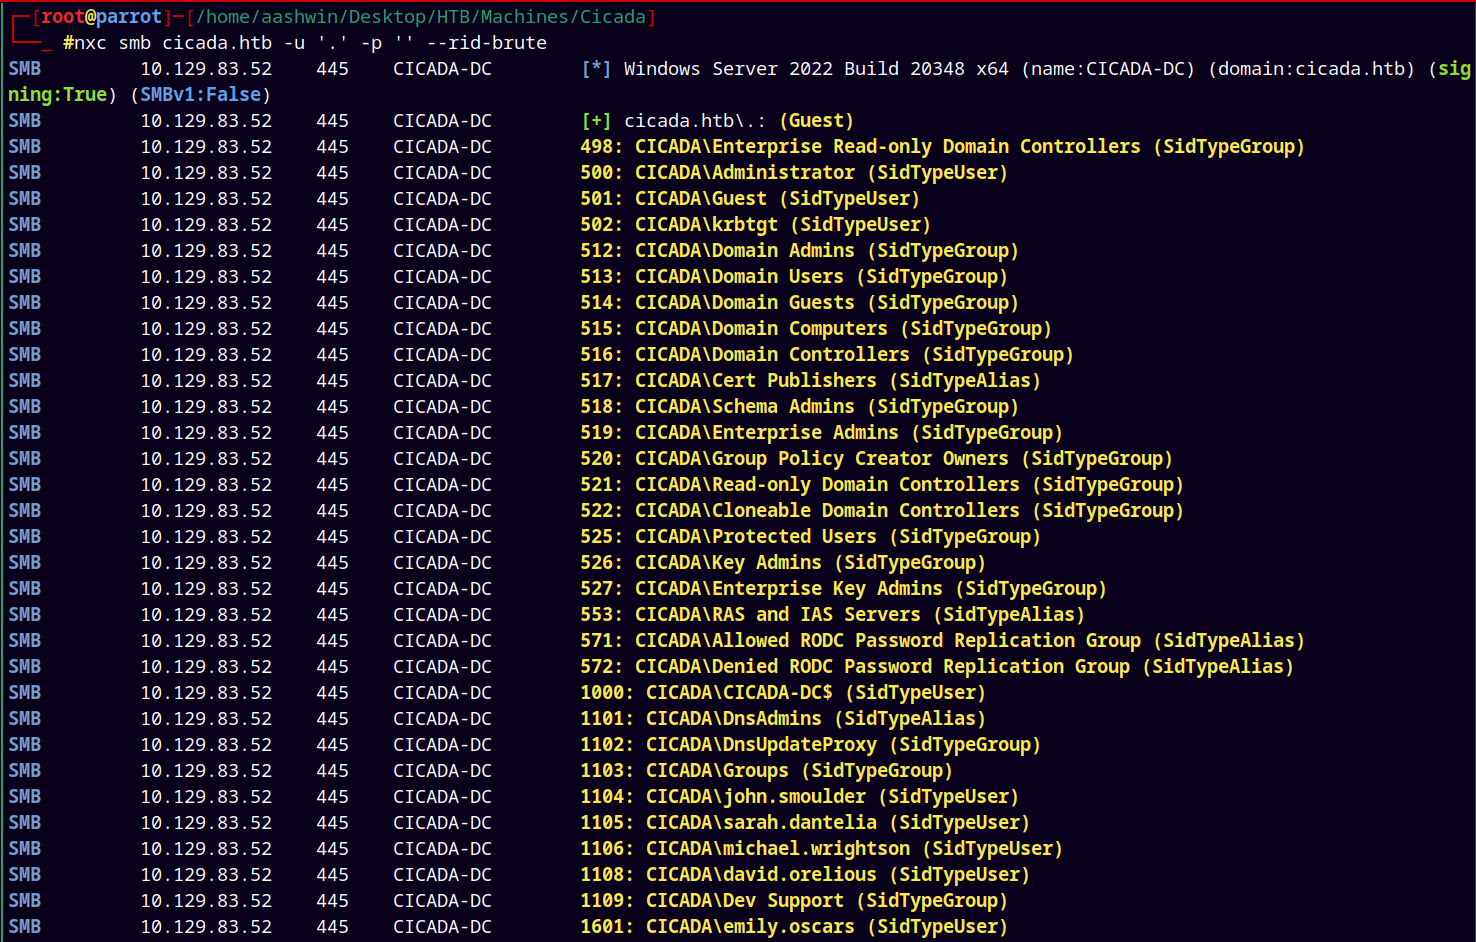Click the 527: CICADA\Enterprise Key Admins entry
1476x942 pixels.
pyautogui.click(x=843, y=589)
